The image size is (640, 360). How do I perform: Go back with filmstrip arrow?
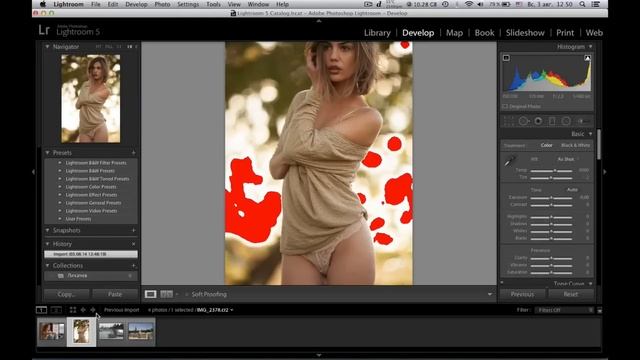(x=83, y=310)
